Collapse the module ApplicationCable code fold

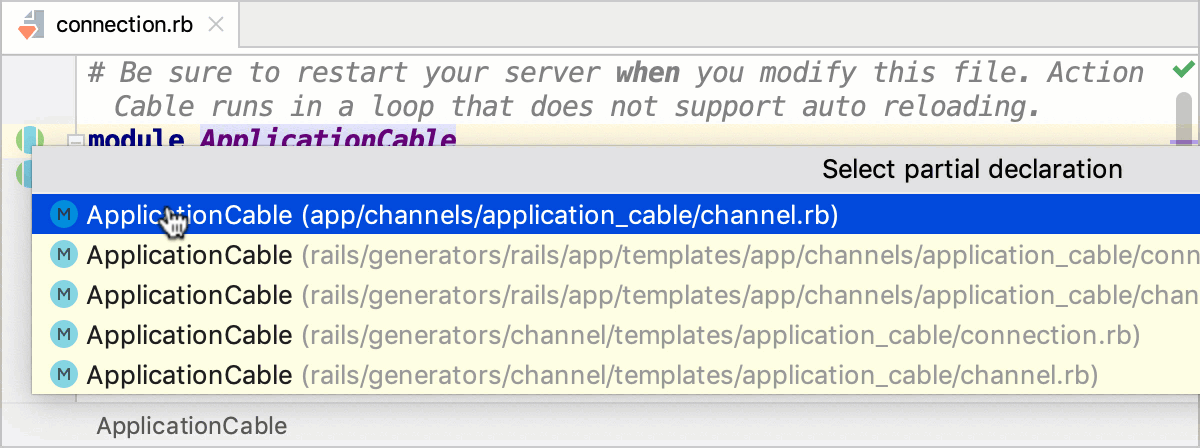[x=74, y=140]
